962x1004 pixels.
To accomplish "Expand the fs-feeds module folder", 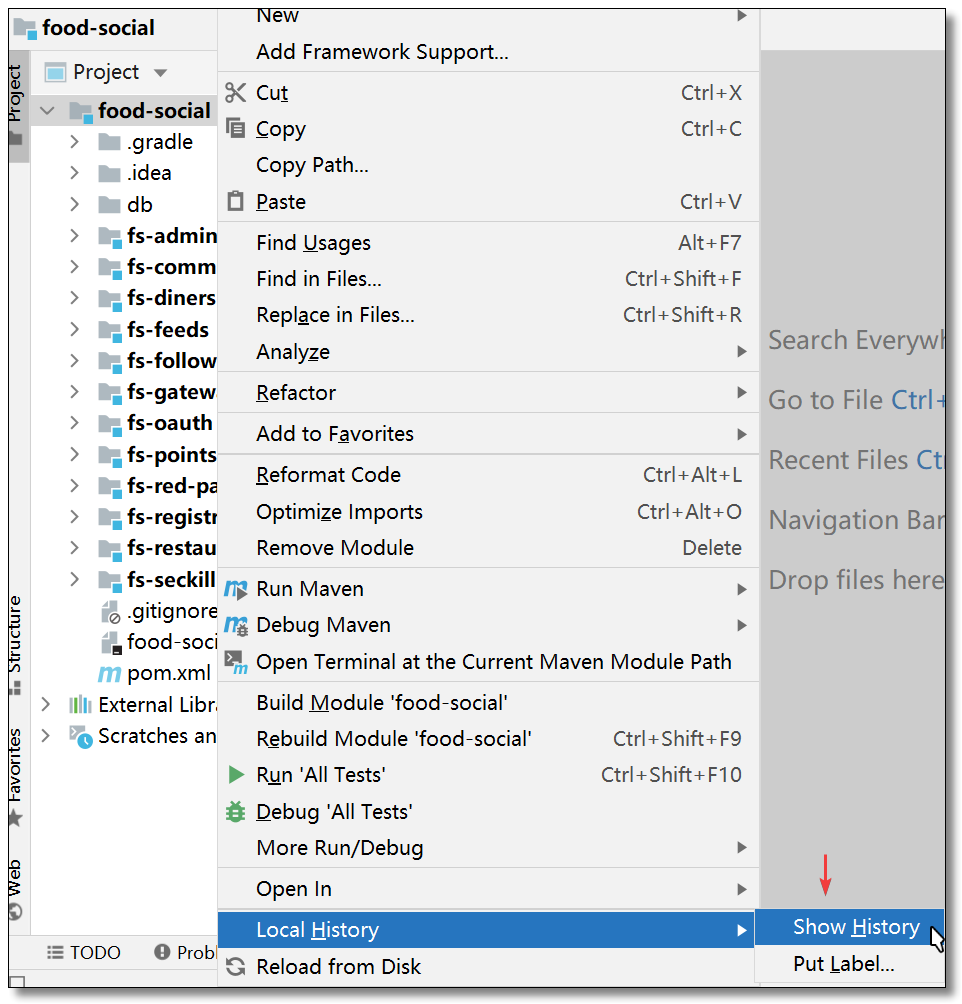I will coord(74,329).
